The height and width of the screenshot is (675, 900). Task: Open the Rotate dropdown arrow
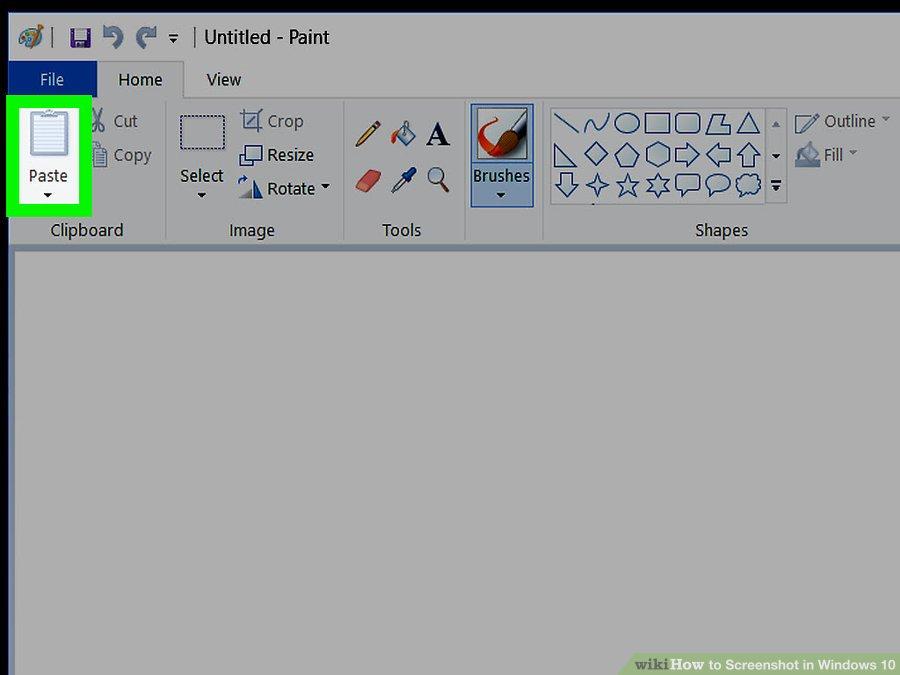point(325,187)
